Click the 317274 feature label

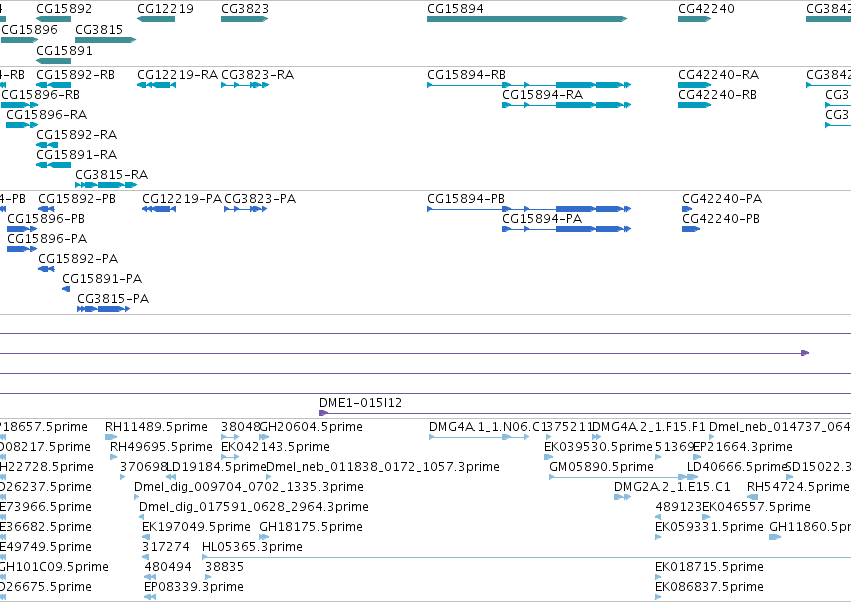(x=166, y=547)
